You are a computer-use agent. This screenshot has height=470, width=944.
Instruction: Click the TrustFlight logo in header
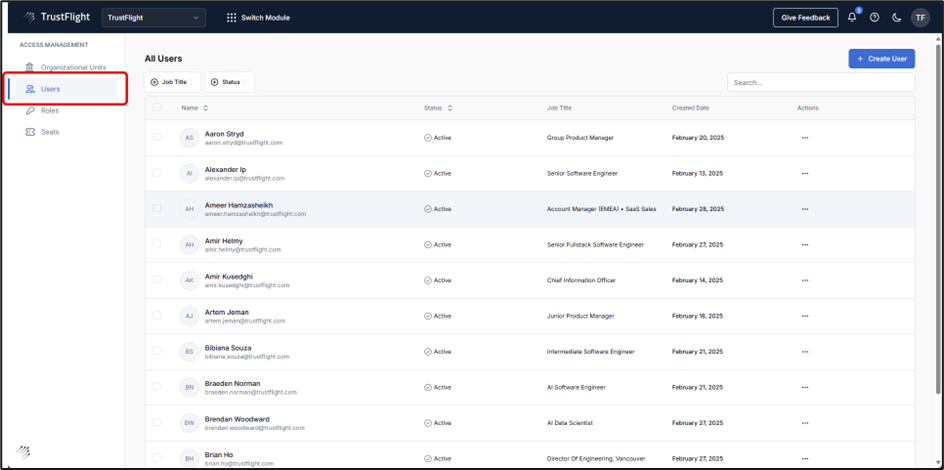[x=56, y=17]
